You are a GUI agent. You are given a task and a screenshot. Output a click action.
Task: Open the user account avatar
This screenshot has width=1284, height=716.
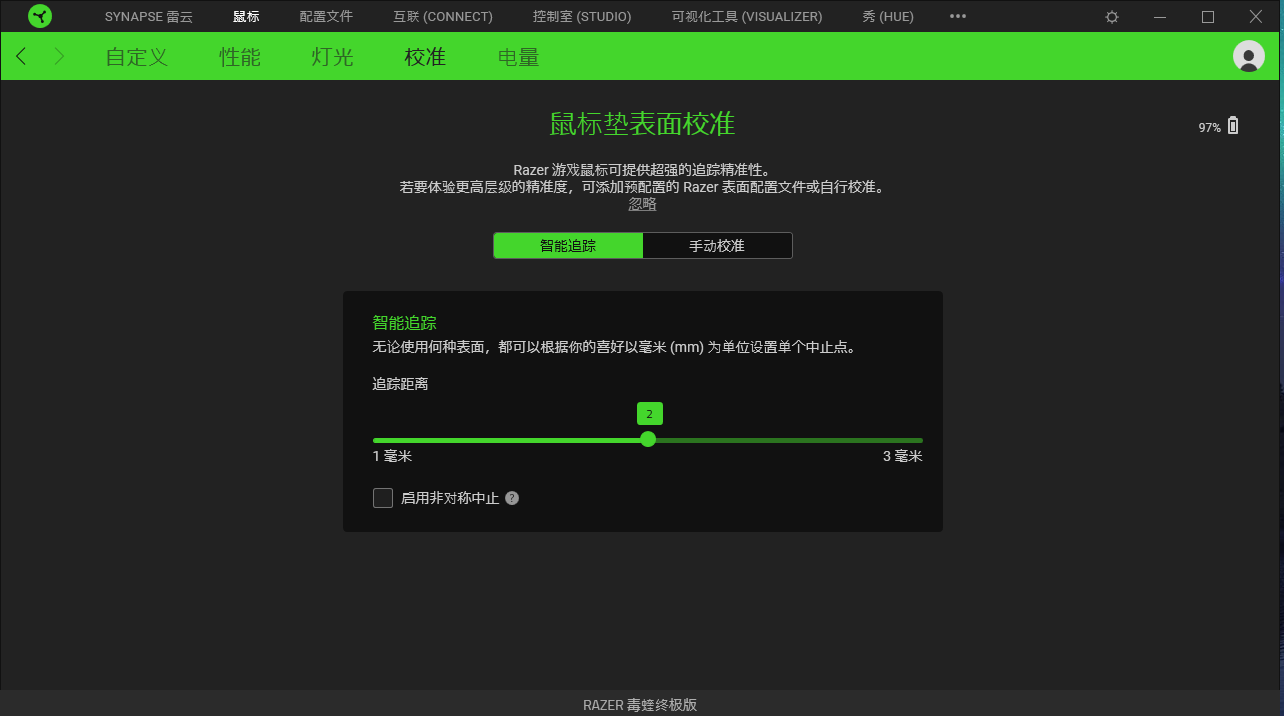coord(1249,56)
